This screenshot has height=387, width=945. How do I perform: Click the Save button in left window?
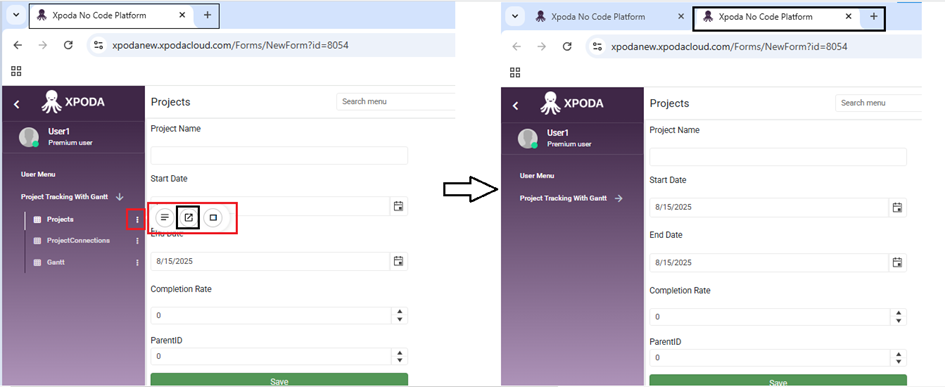point(279,380)
